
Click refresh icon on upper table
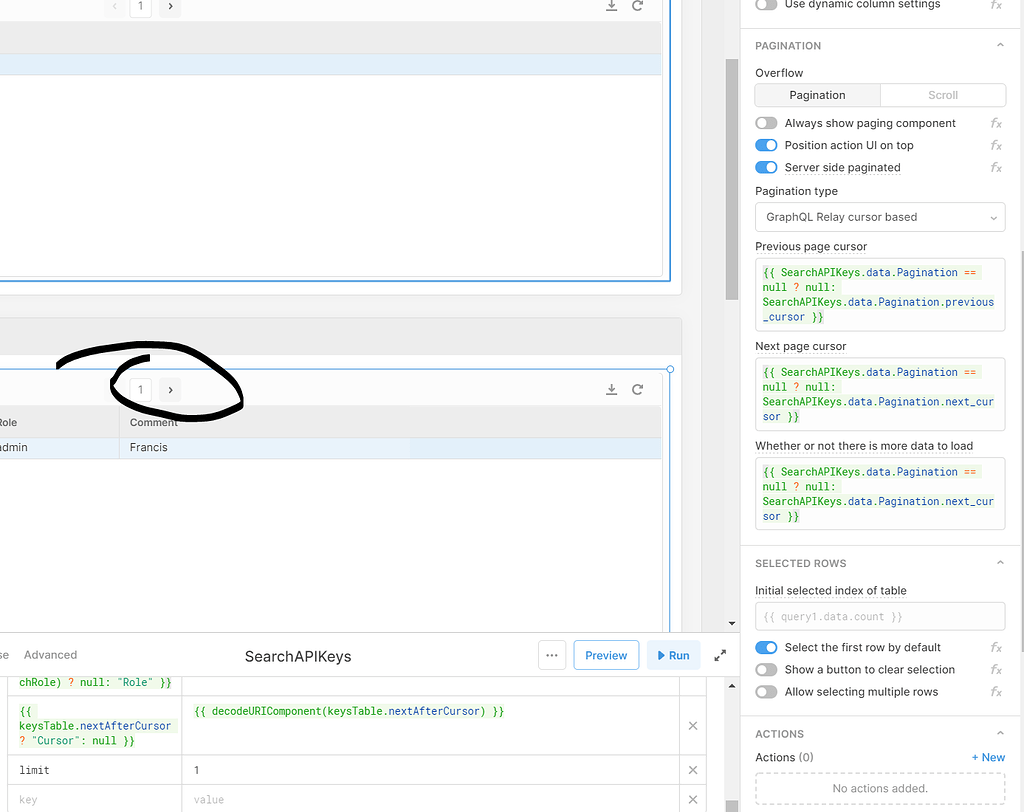click(x=637, y=6)
